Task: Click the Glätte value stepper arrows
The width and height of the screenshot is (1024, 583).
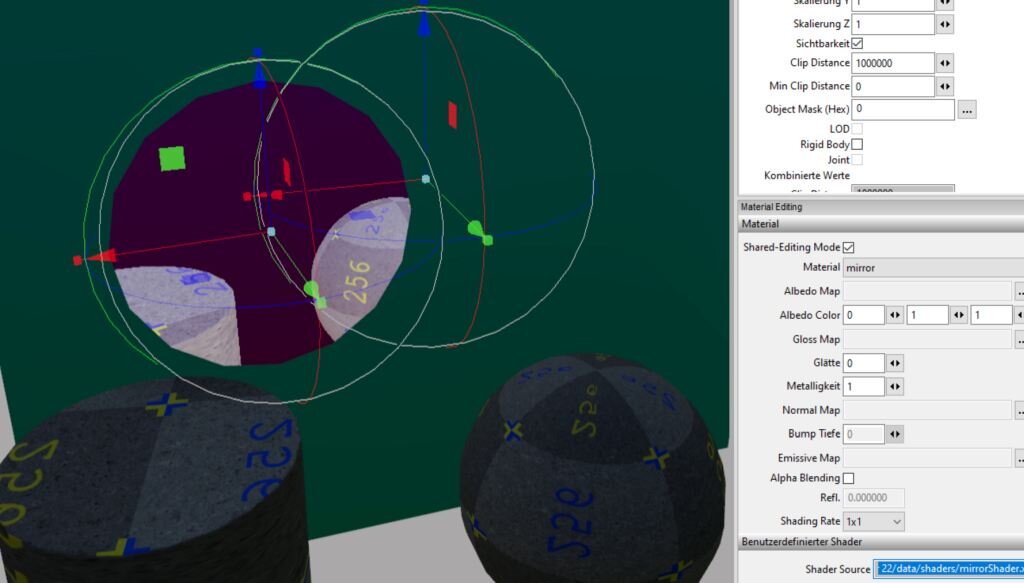Action: [895, 363]
